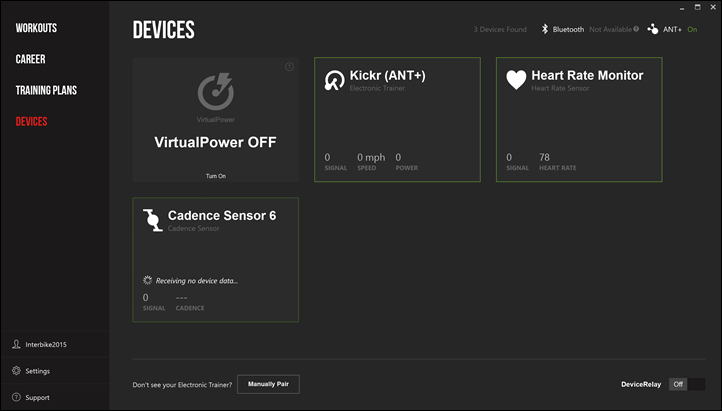Click the Support help icon
Screen dimensions: 722x411
pyautogui.click(x=17, y=397)
